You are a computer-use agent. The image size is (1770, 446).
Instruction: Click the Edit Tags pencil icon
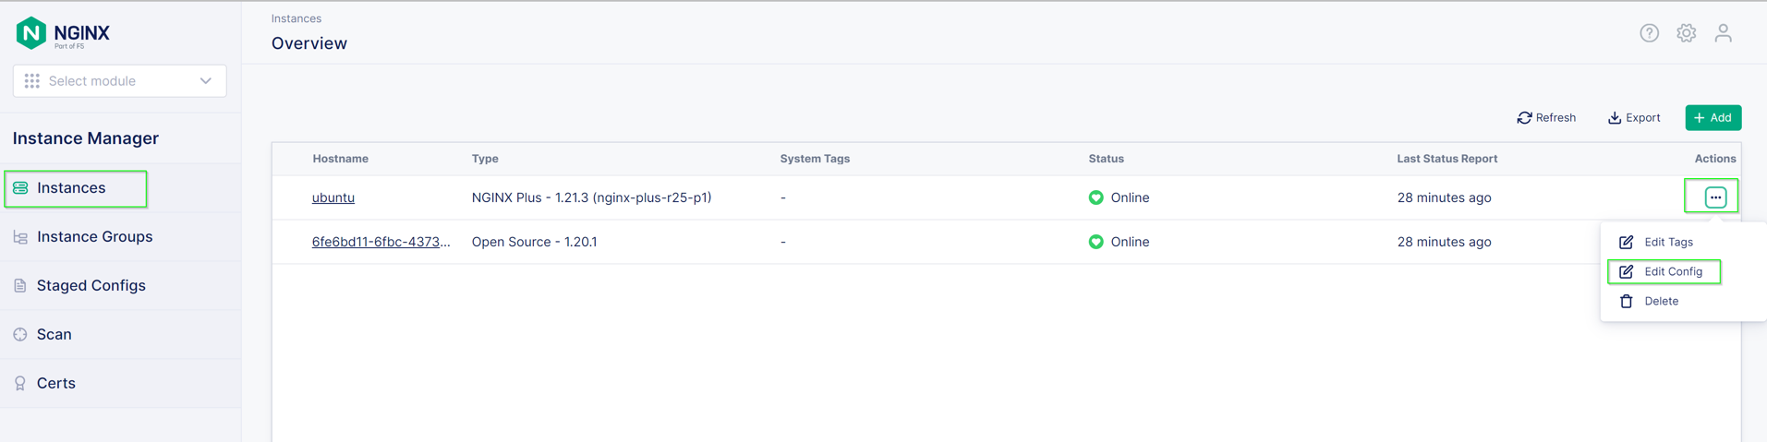[1626, 243]
